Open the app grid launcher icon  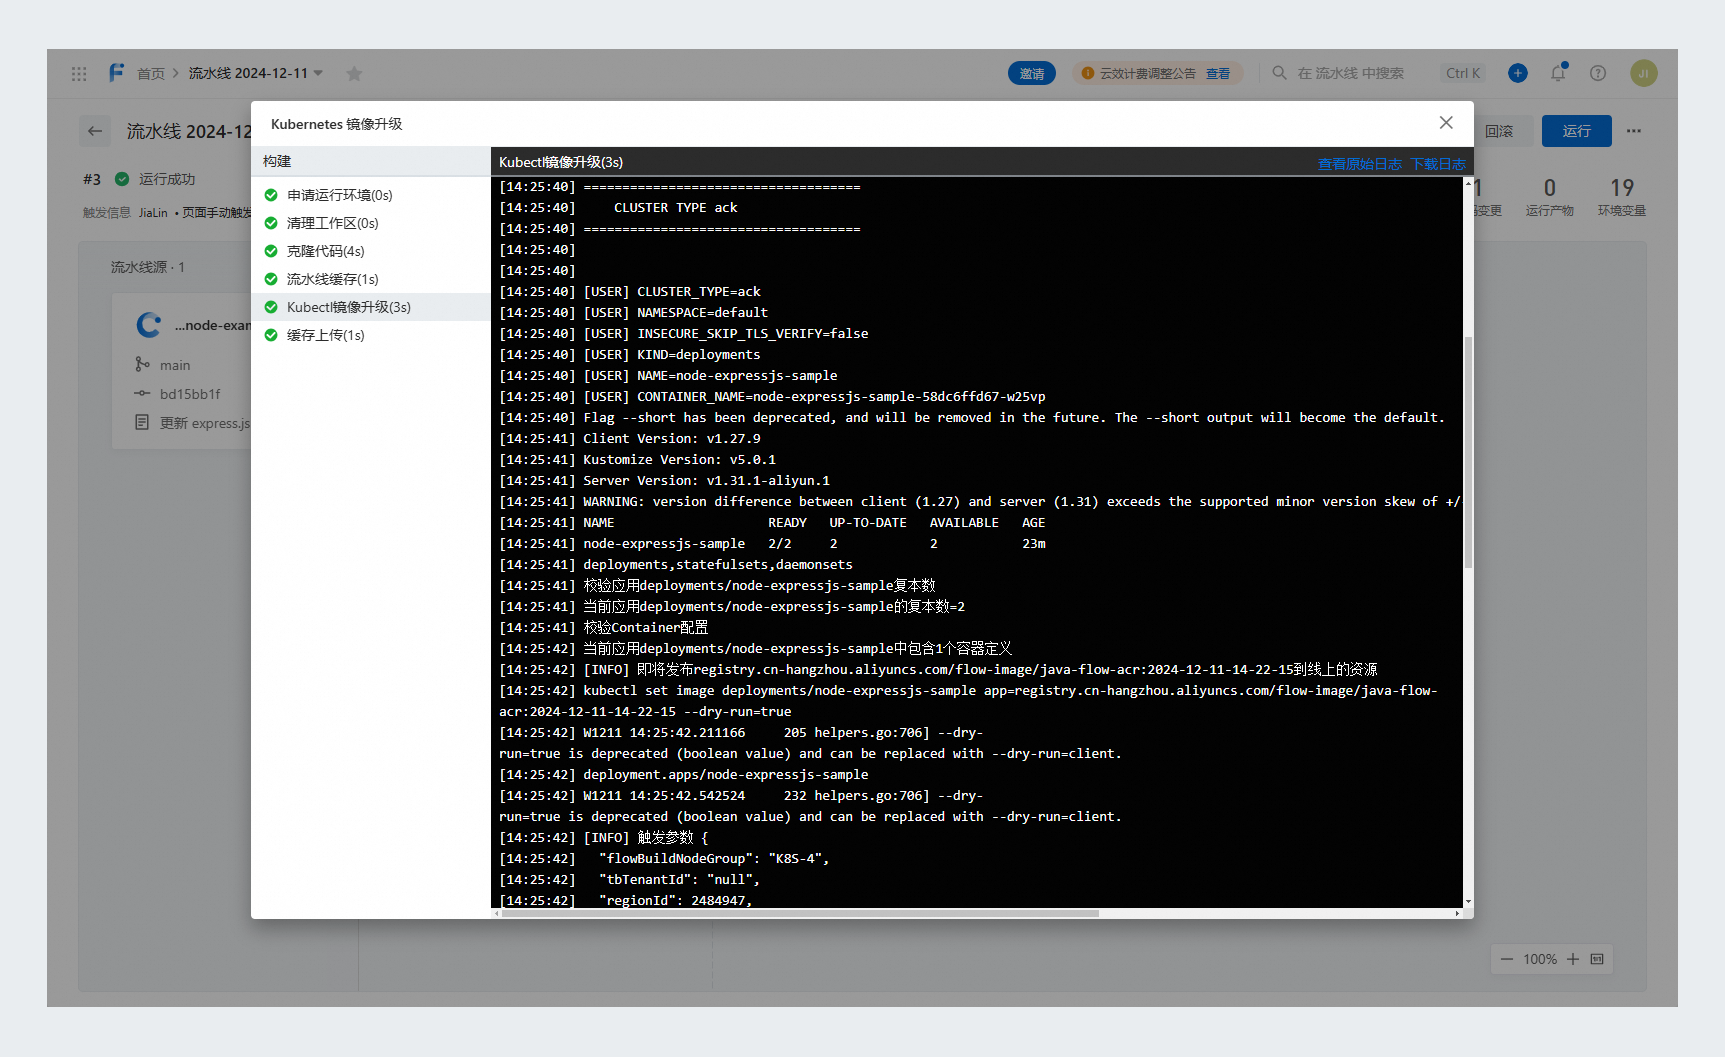pyautogui.click(x=79, y=73)
